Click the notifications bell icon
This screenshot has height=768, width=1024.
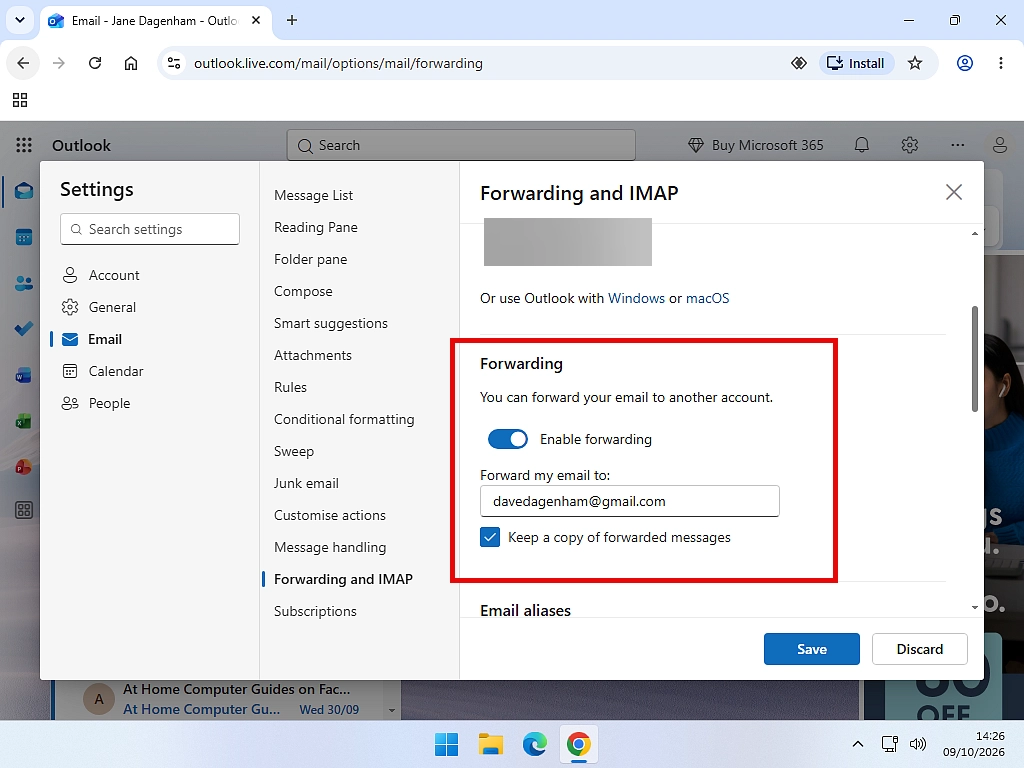[862, 145]
